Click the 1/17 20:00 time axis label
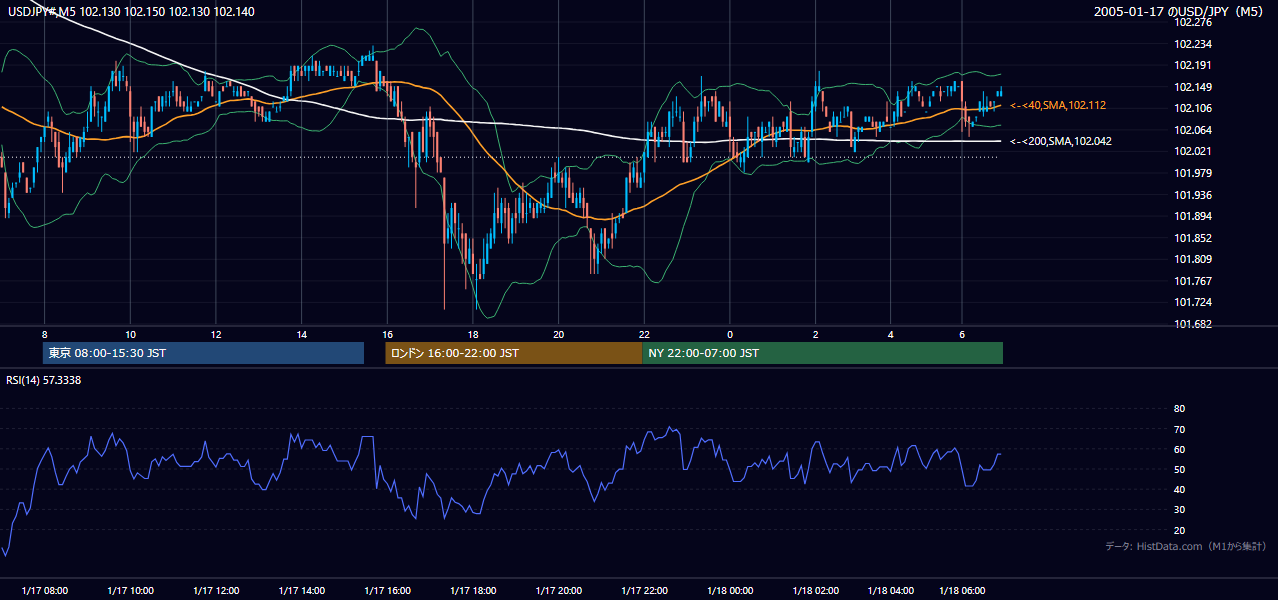The width and height of the screenshot is (1278, 600). pos(559,591)
